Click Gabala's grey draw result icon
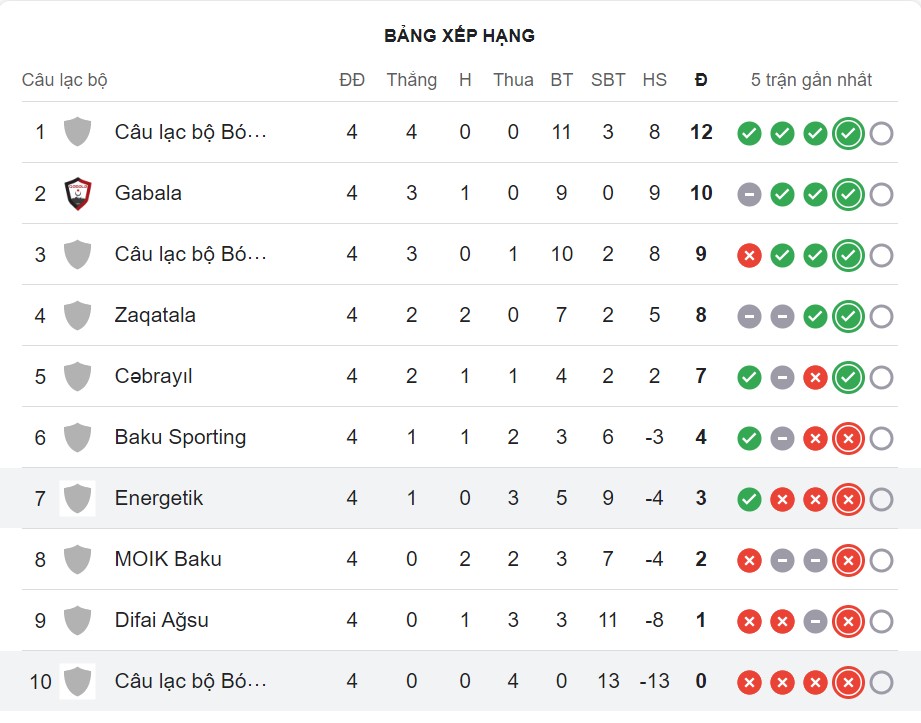The width and height of the screenshot is (921, 723). (749, 194)
